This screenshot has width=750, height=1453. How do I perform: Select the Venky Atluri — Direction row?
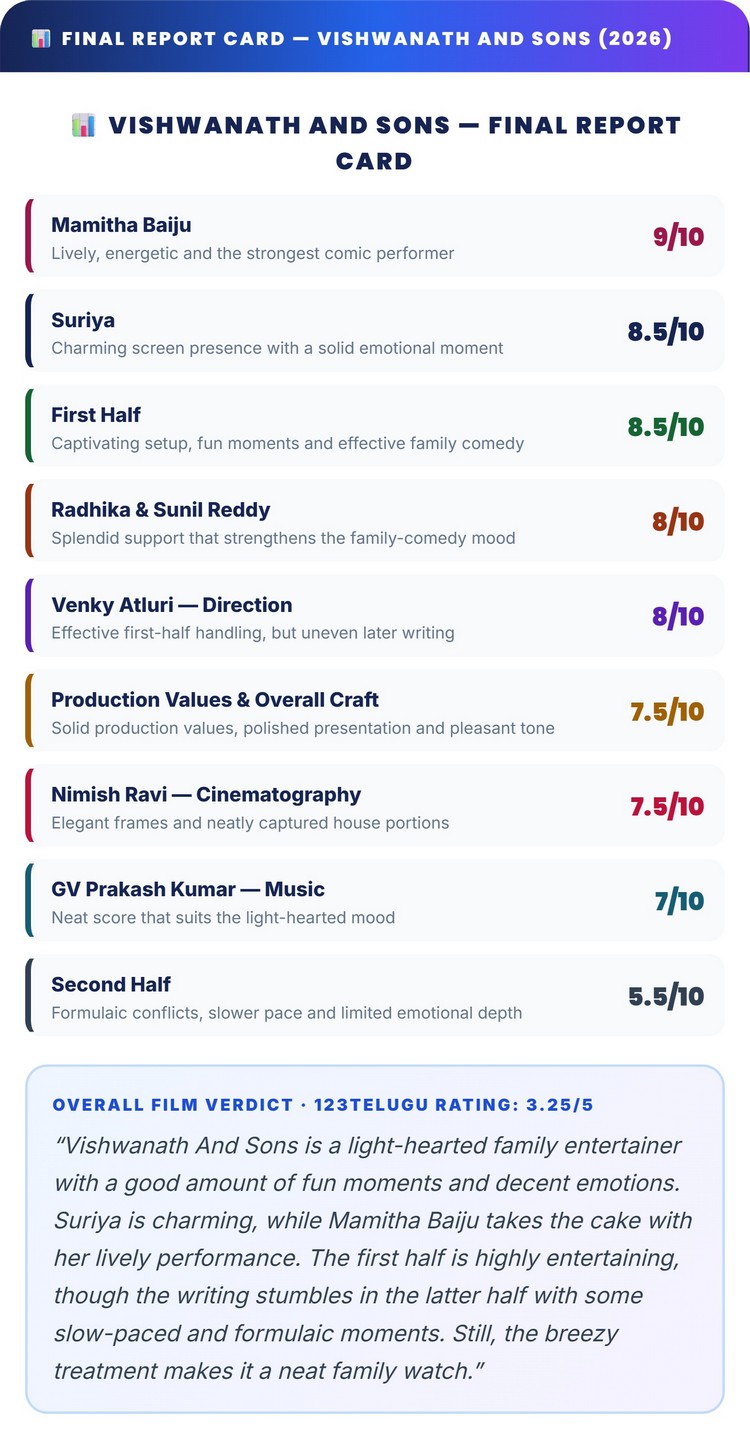pyautogui.click(x=375, y=616)
